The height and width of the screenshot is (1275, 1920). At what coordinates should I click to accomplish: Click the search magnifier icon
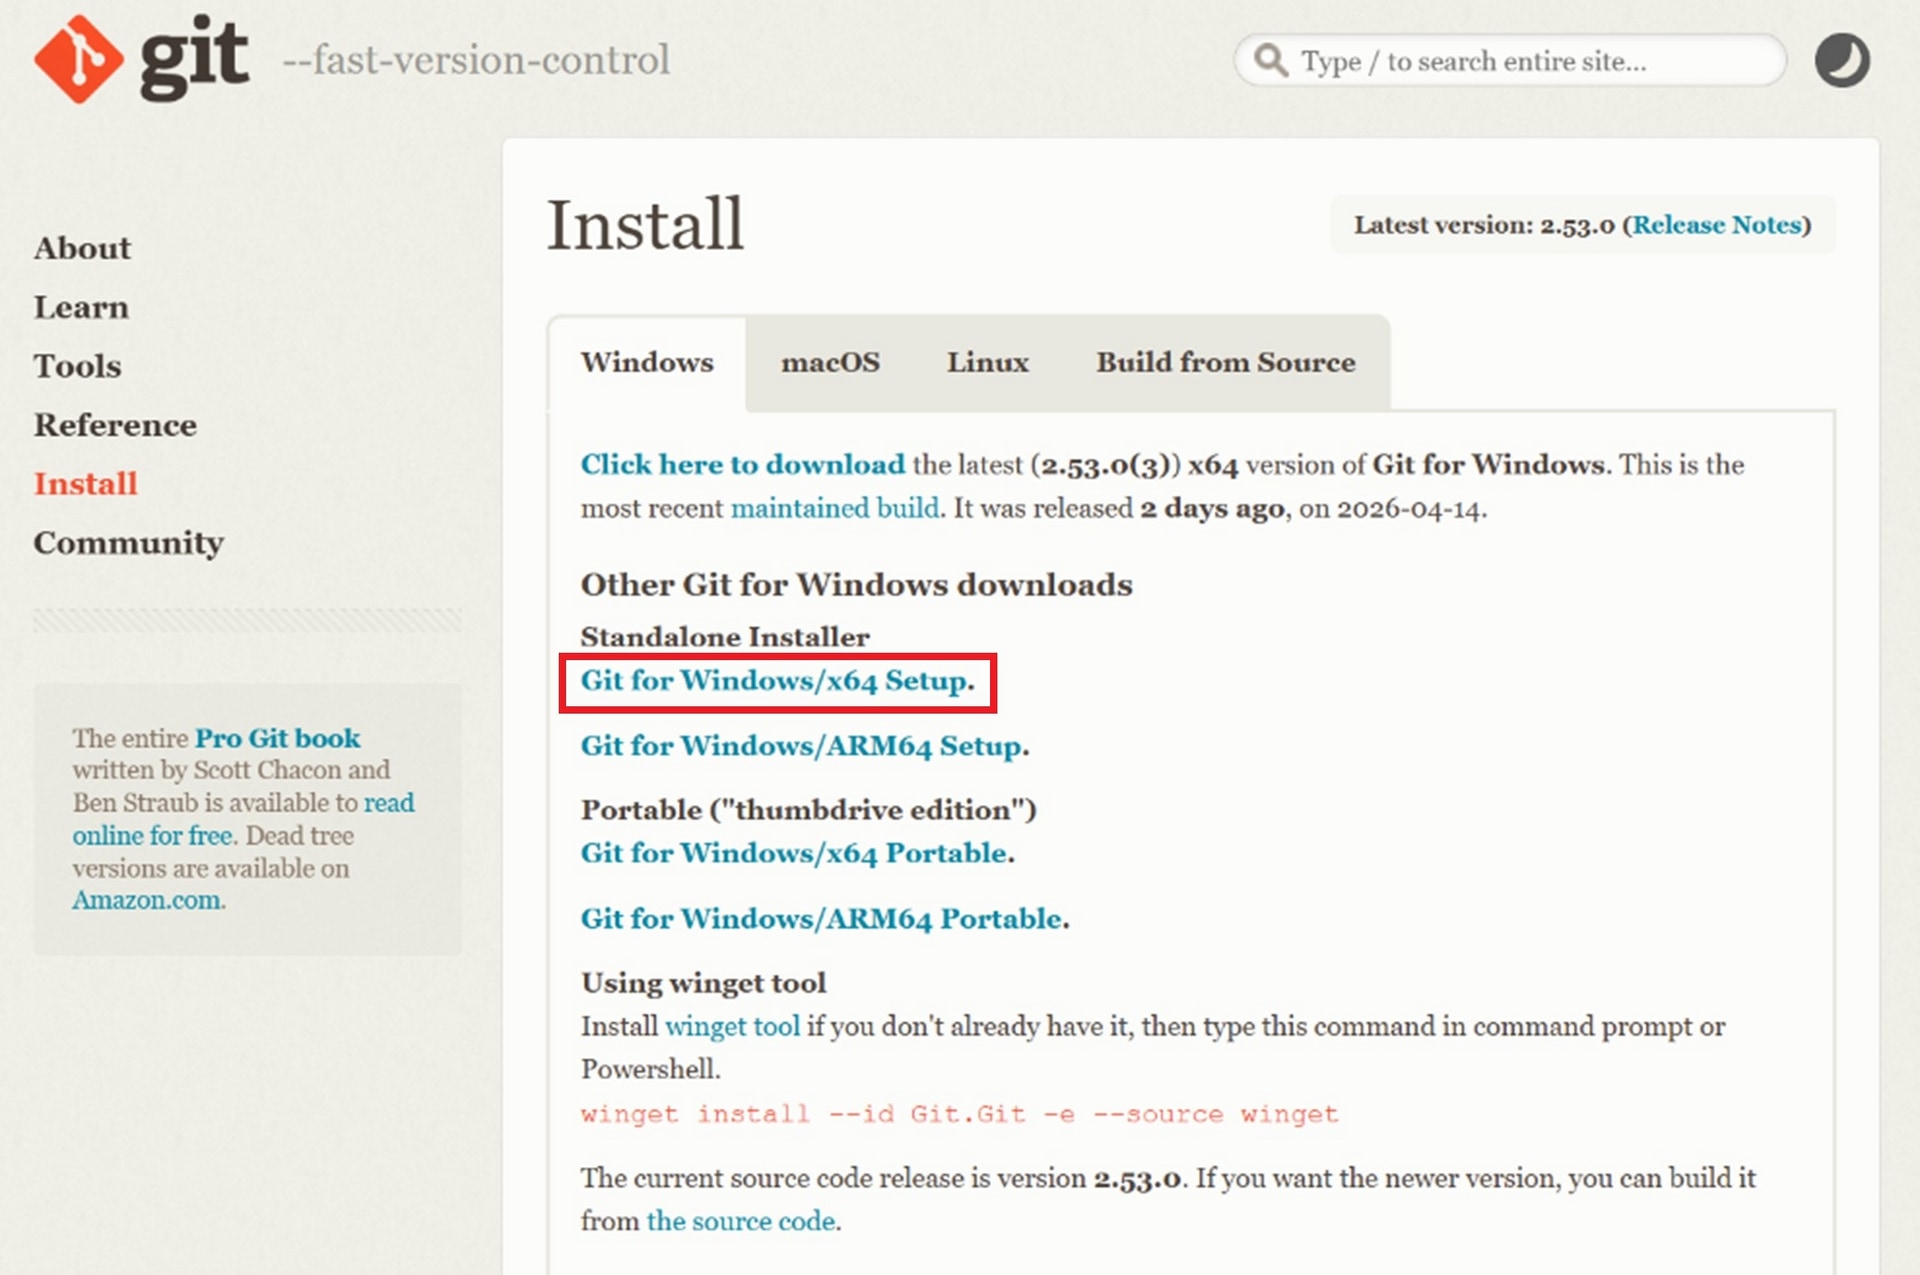point(1271,60)
